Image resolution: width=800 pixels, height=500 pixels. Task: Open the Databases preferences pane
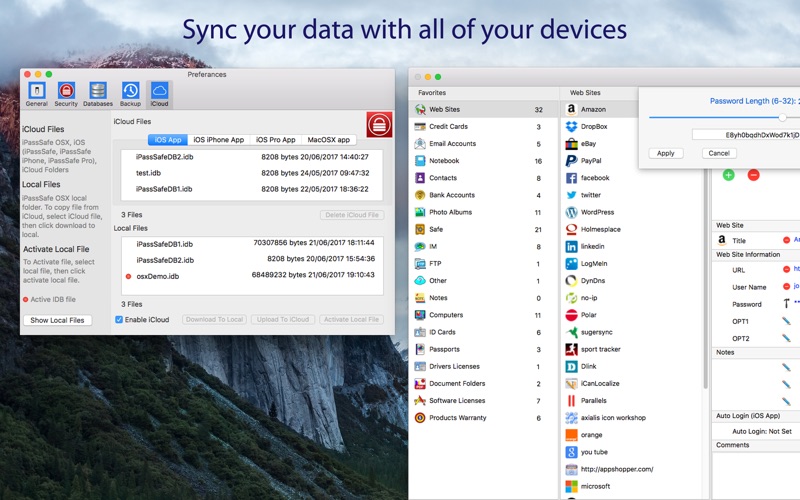[x=97, y=94]
